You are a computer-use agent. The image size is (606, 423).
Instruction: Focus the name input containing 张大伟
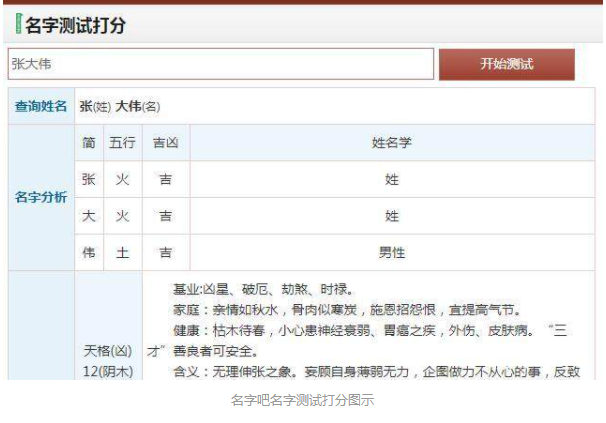coord(220,64)
